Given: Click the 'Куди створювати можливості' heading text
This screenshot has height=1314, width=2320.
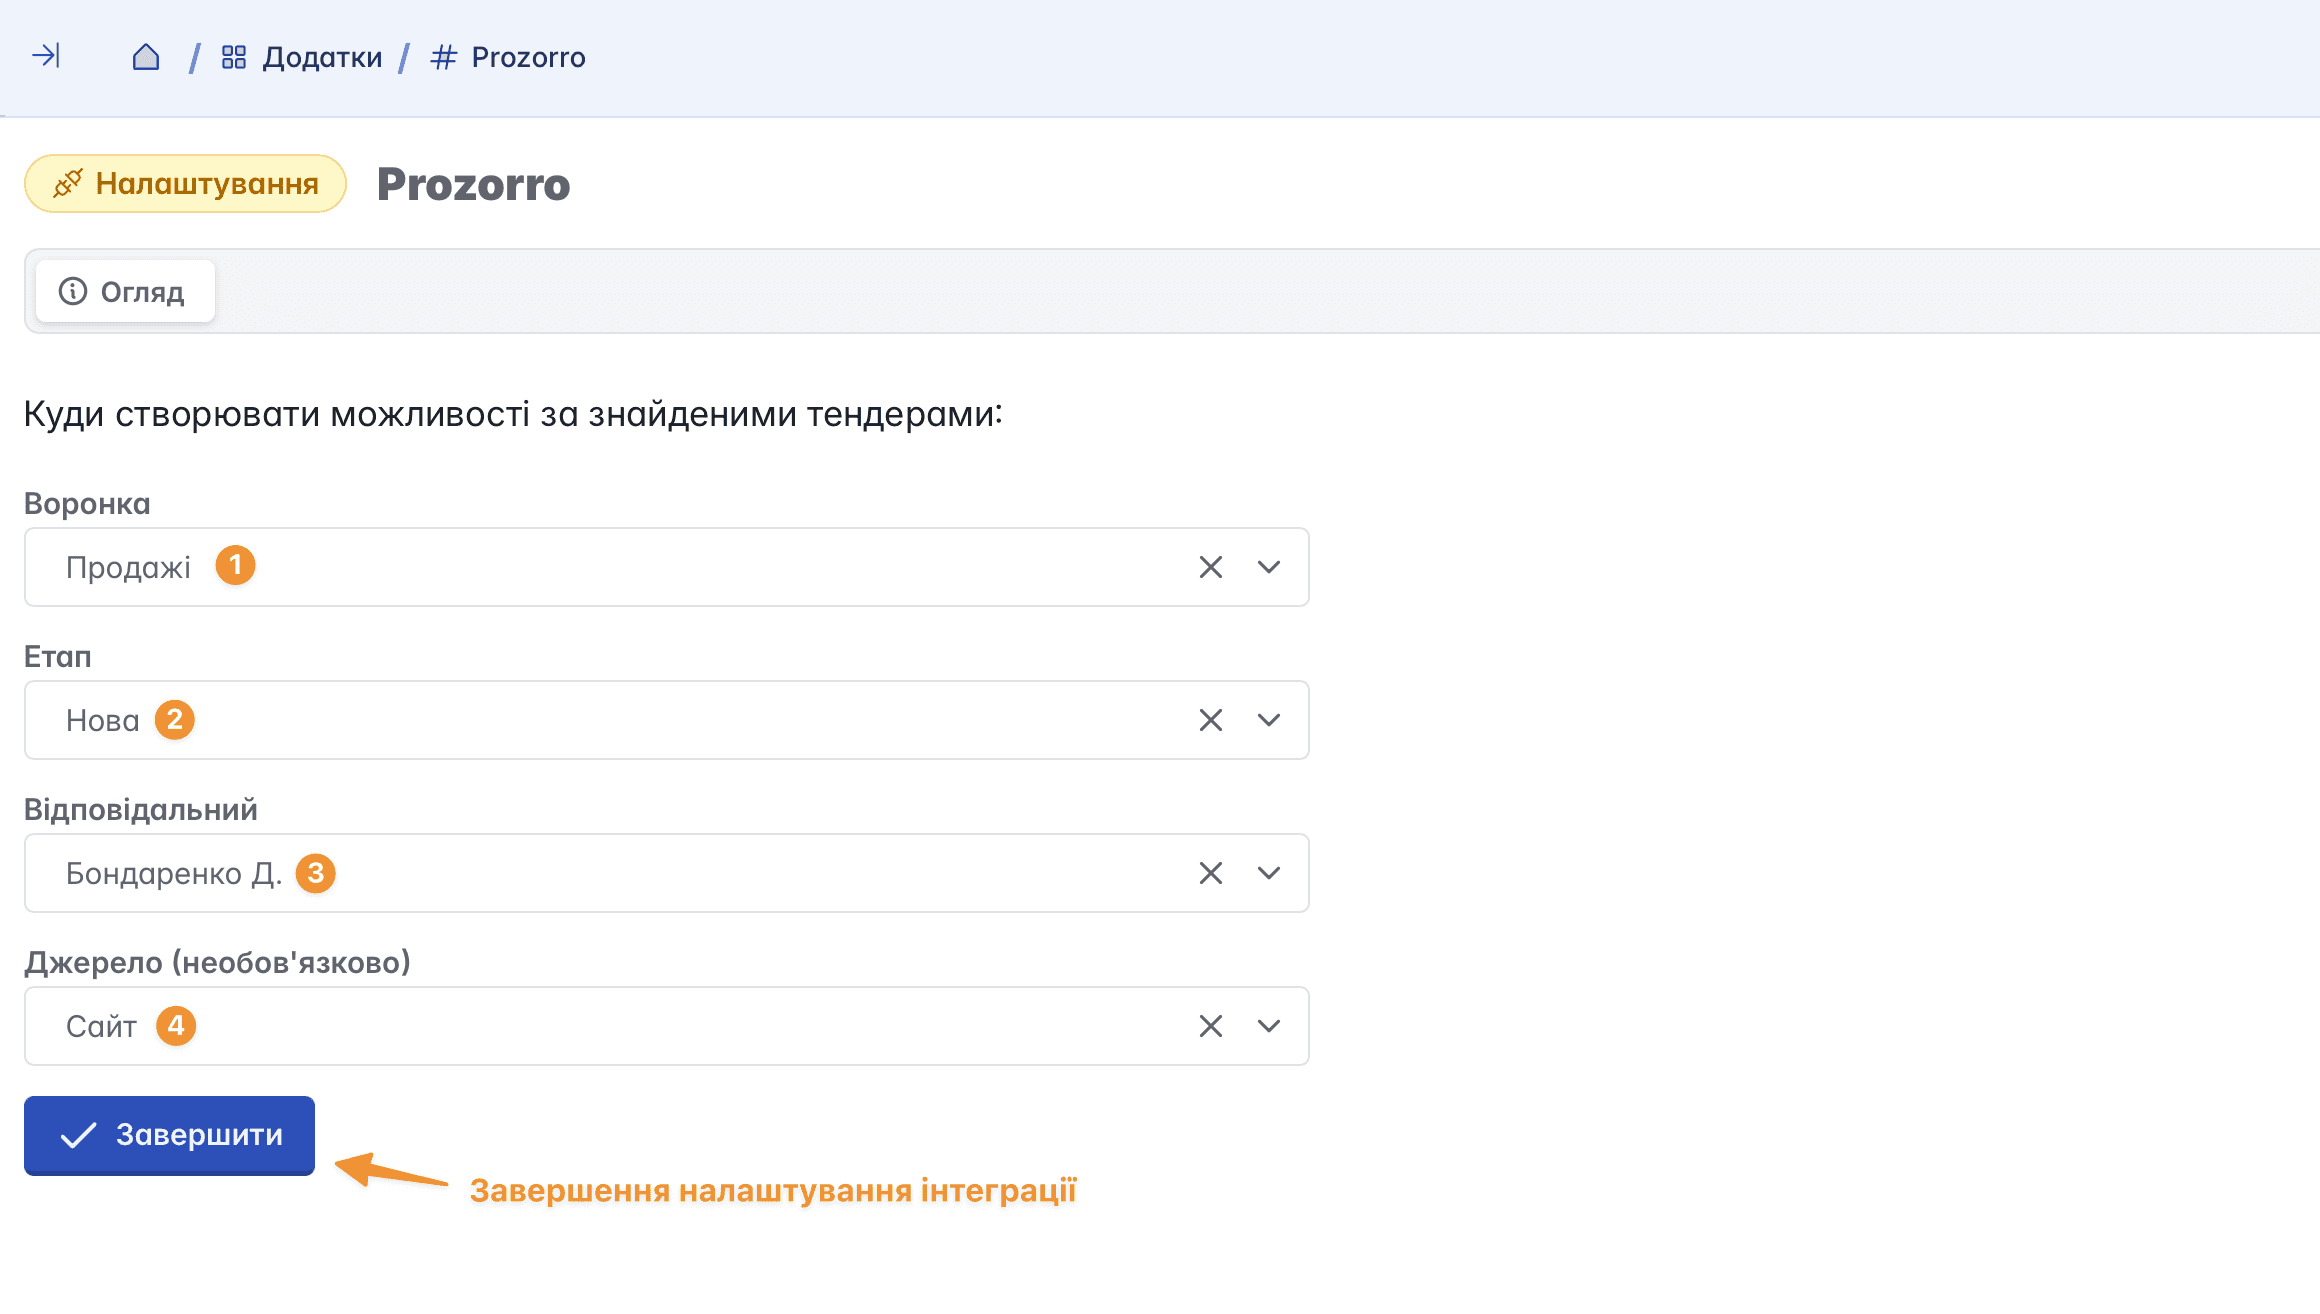Looking at the screenshot, I should [x=513, y=414].
